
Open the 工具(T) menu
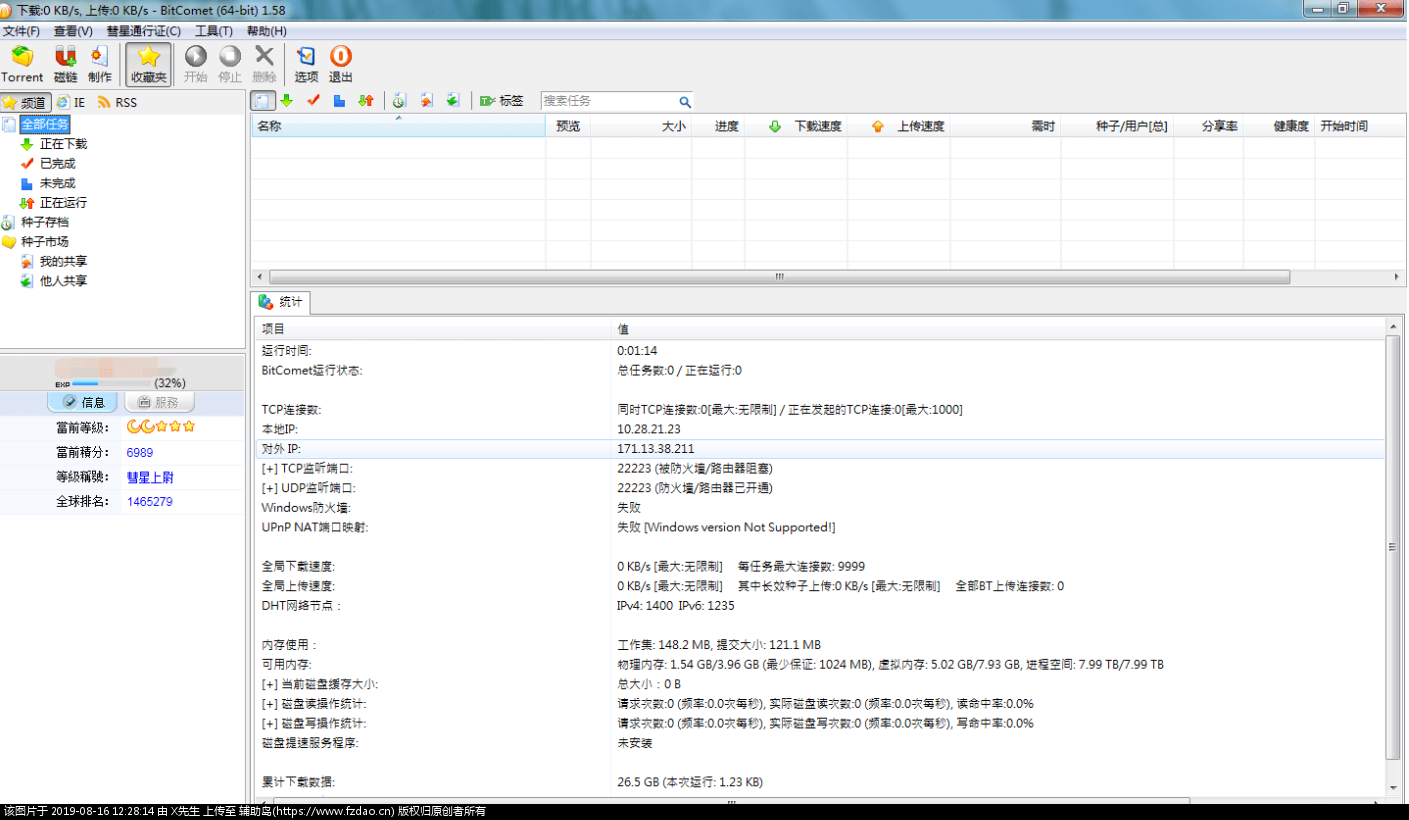click(213, 31)
